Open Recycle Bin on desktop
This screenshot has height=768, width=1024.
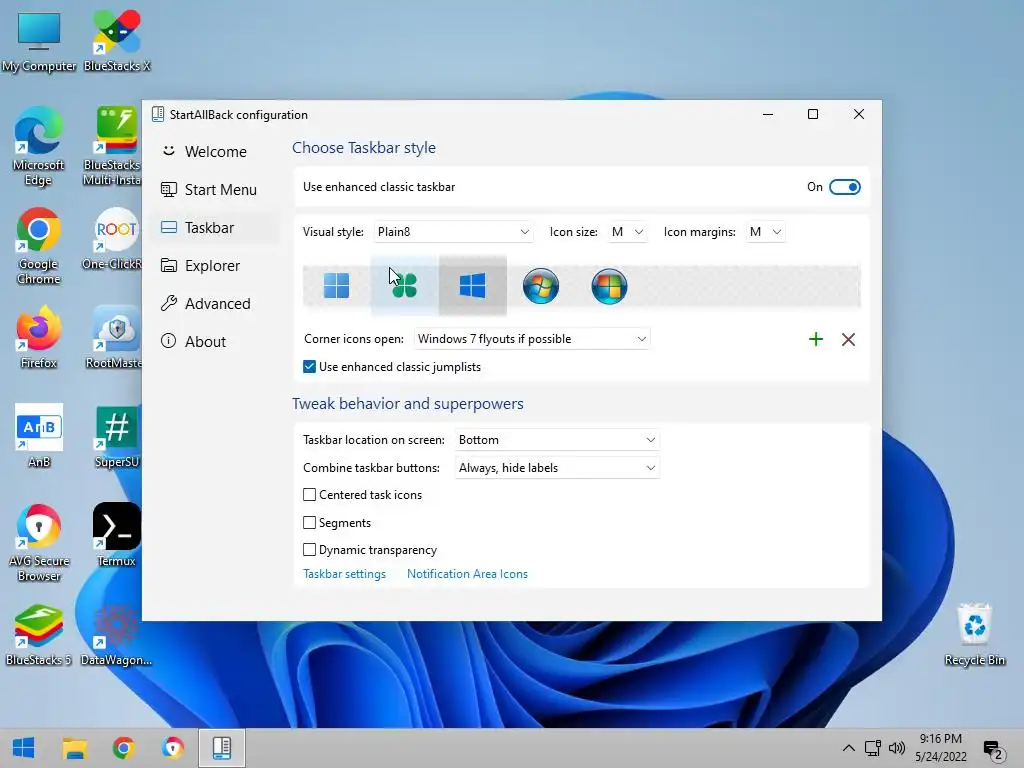974,635
